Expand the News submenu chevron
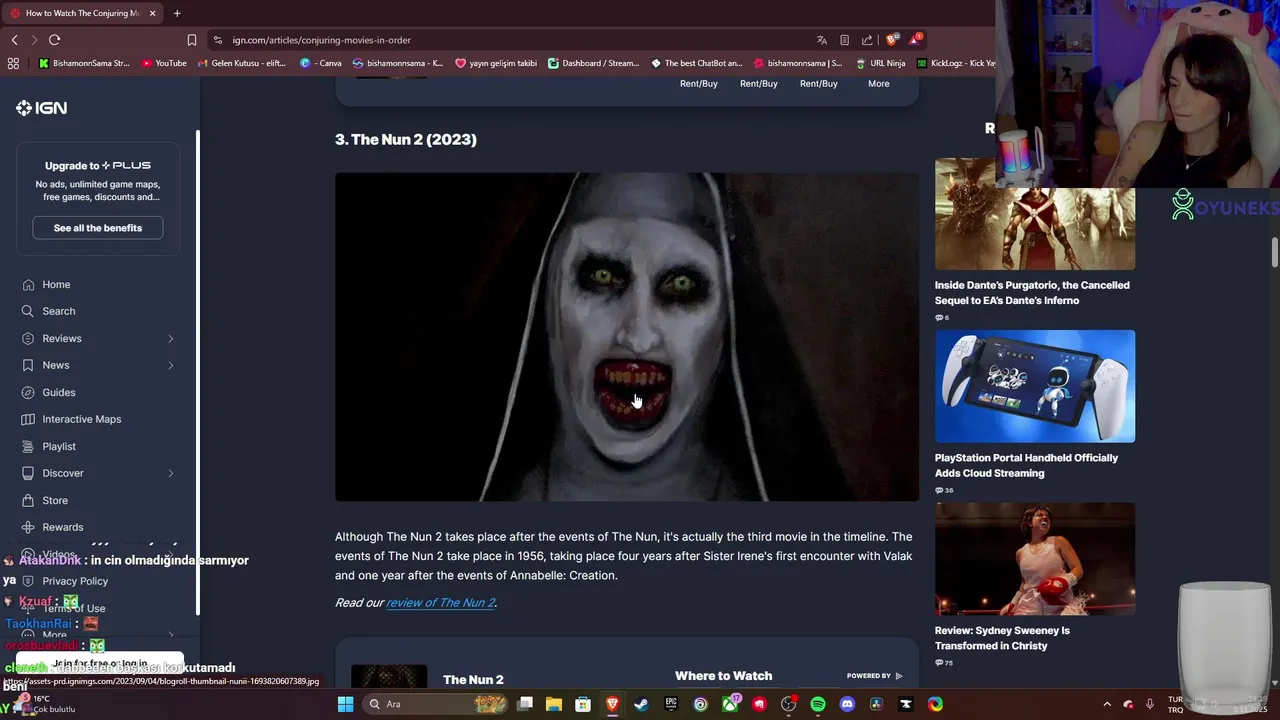 pyautogui.click(x=170, y=366)
